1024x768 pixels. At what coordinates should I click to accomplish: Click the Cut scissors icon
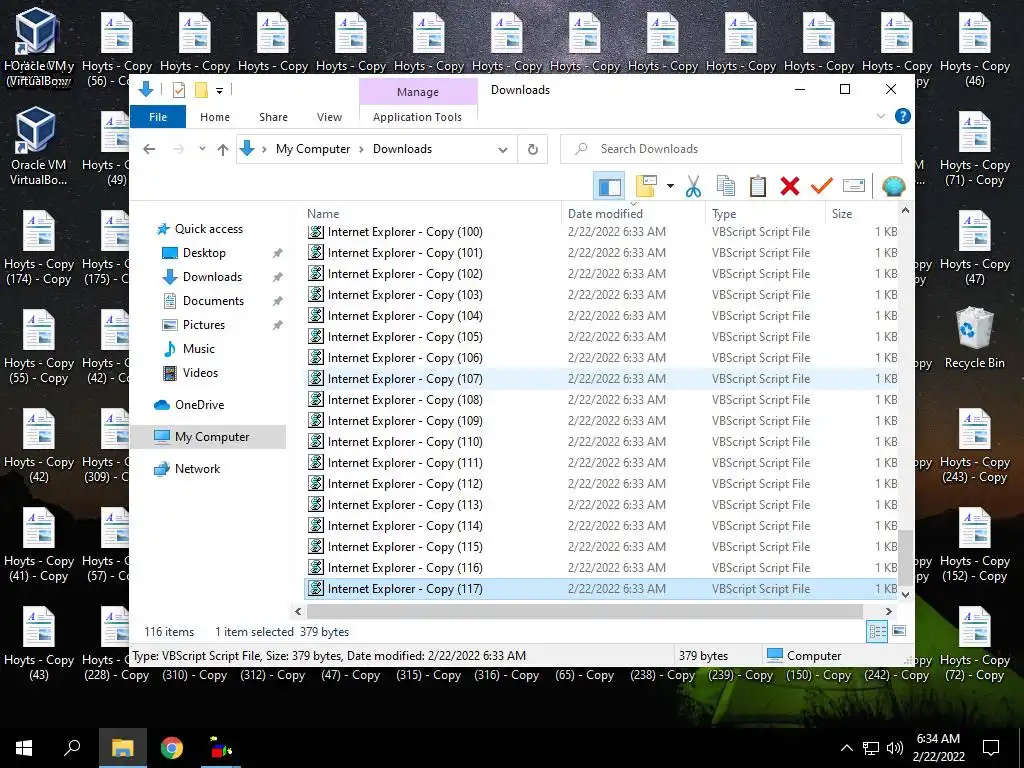(x=694, y=186)
